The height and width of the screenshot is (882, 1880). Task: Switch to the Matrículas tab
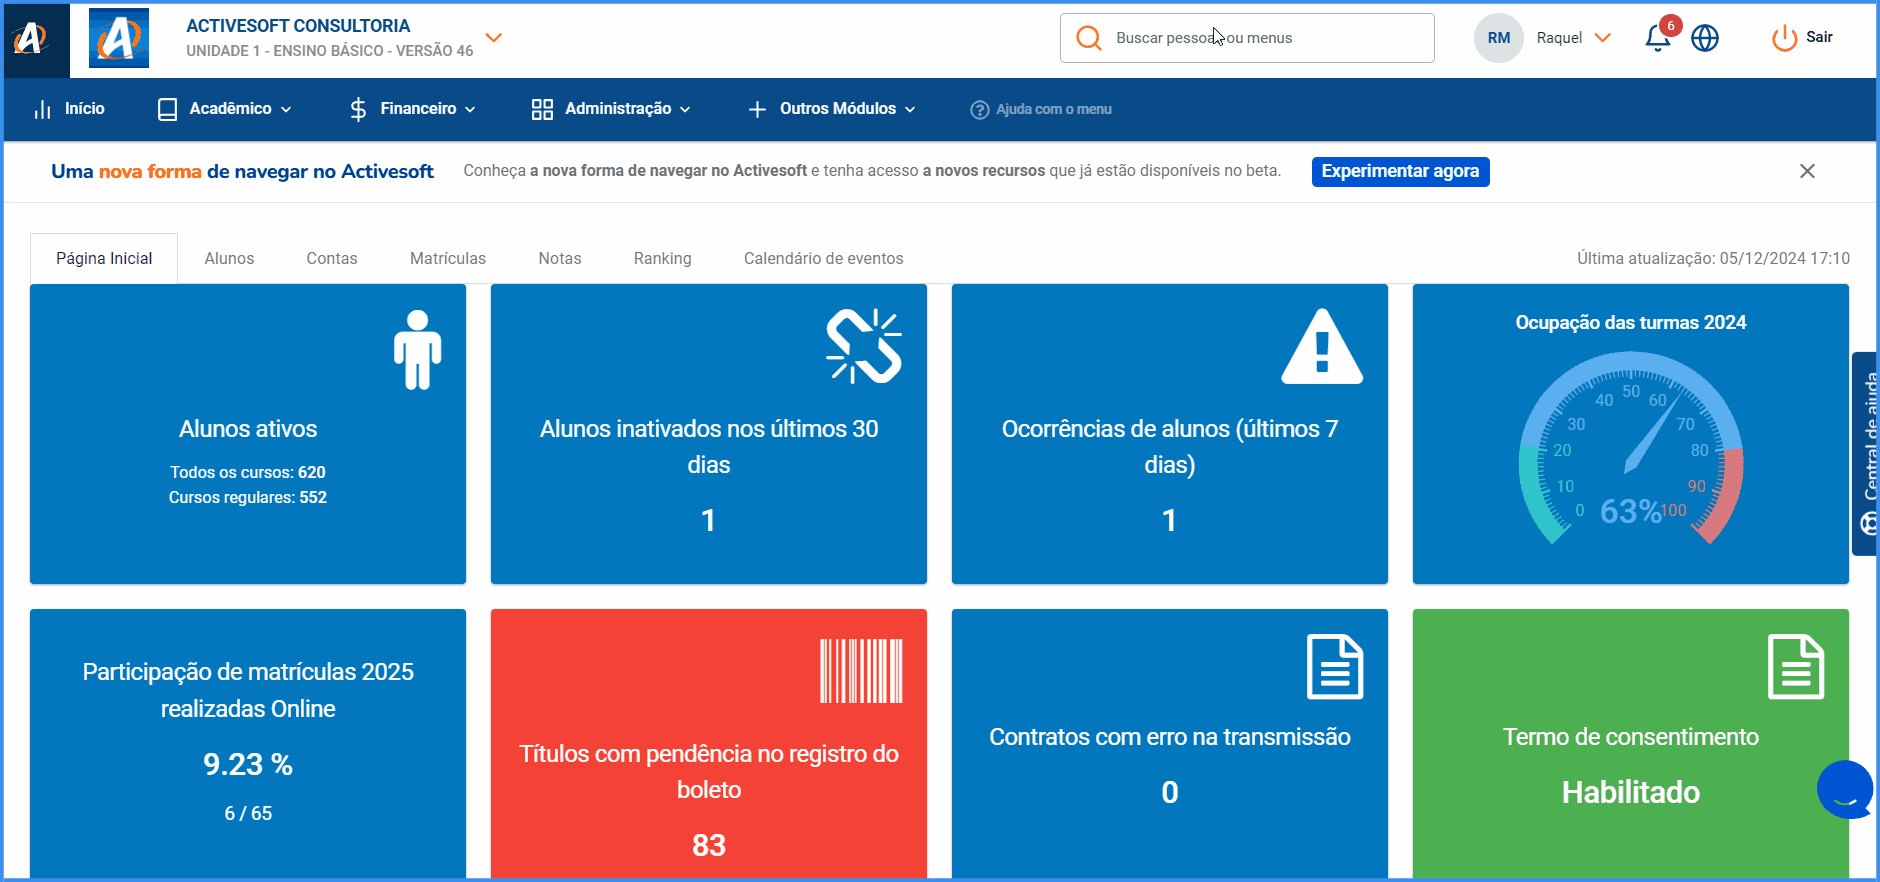[x=448, y=258]
